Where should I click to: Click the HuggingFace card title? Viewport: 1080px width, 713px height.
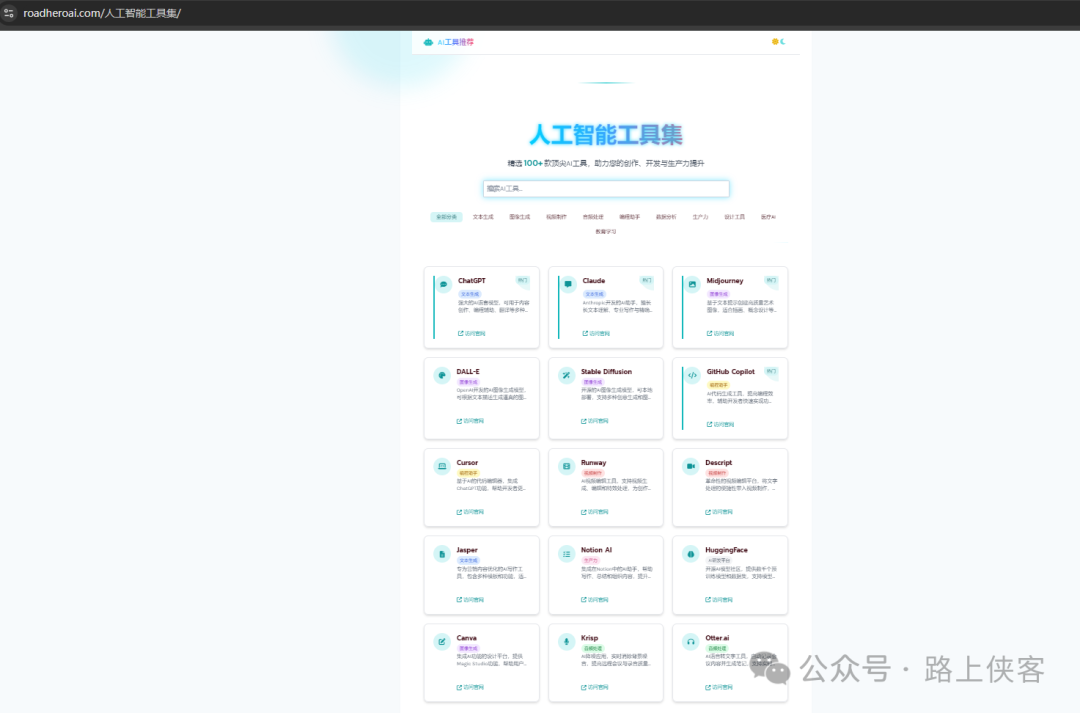click(726, 550)
